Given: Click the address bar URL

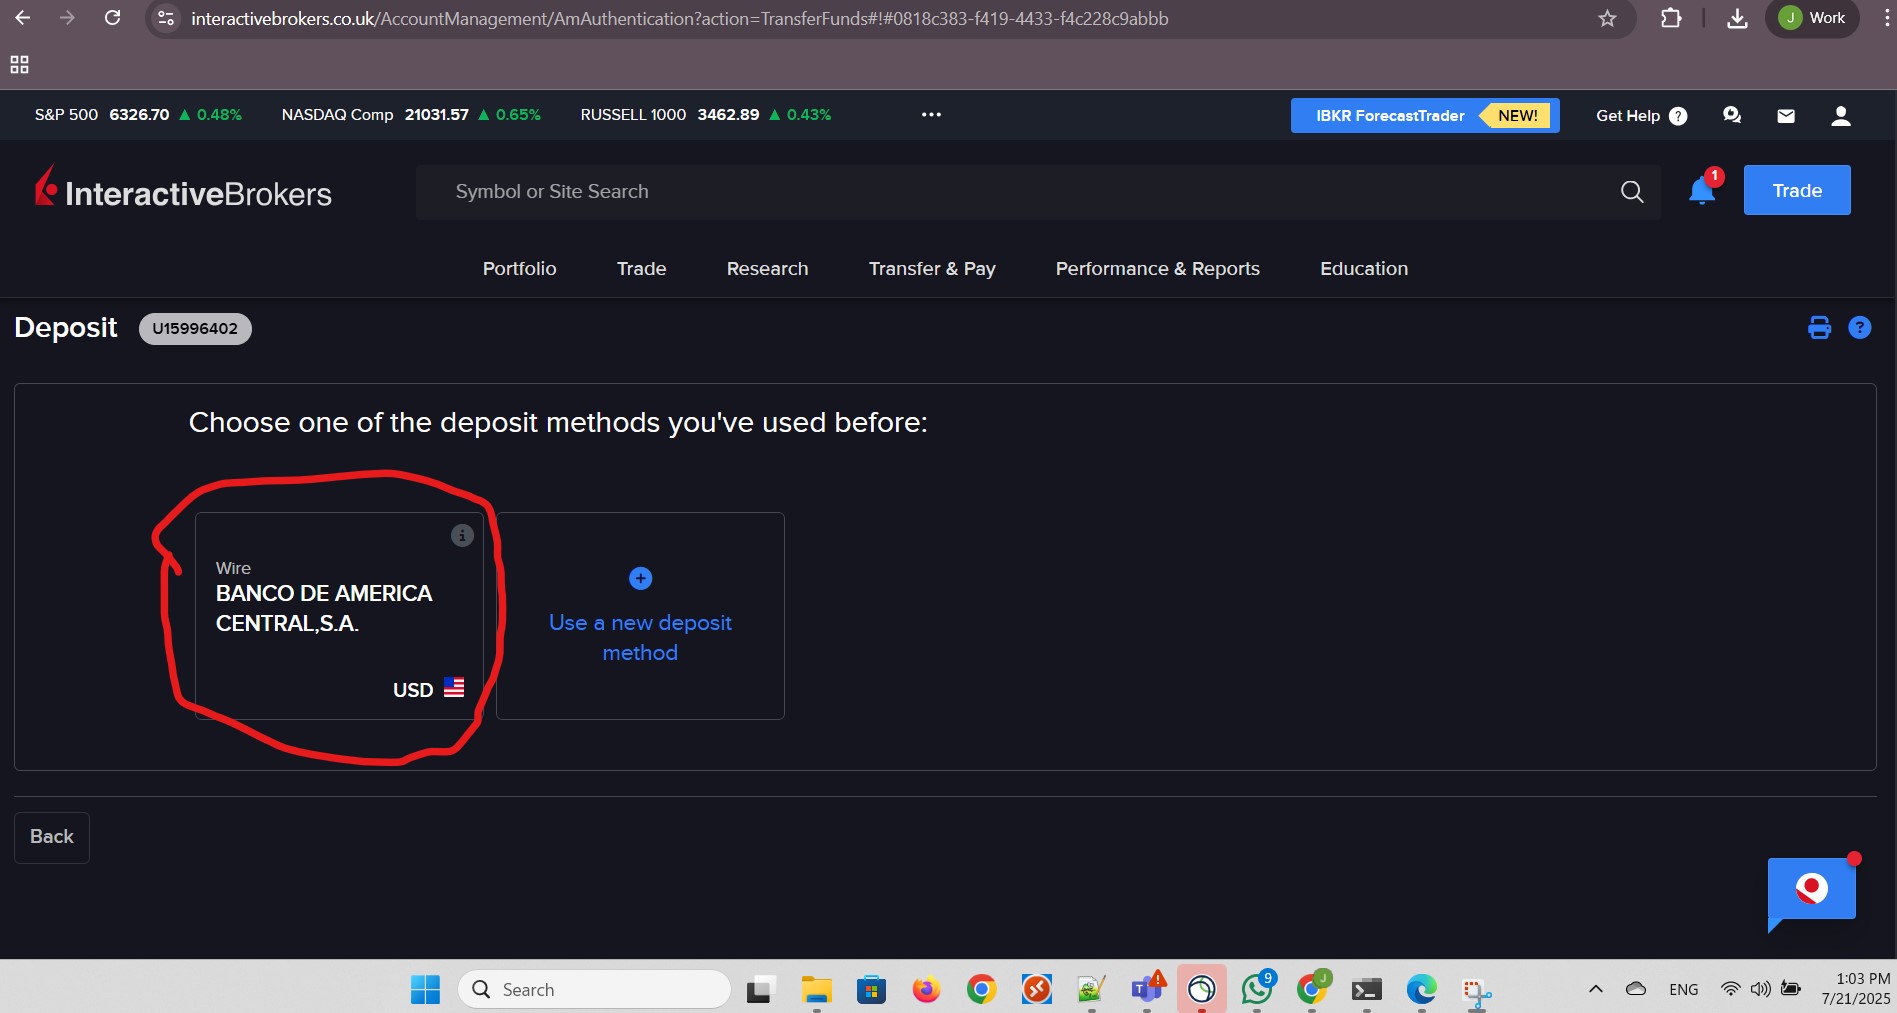Looking at the screenshot, I should pyautogui.click(x=679, y=19).
